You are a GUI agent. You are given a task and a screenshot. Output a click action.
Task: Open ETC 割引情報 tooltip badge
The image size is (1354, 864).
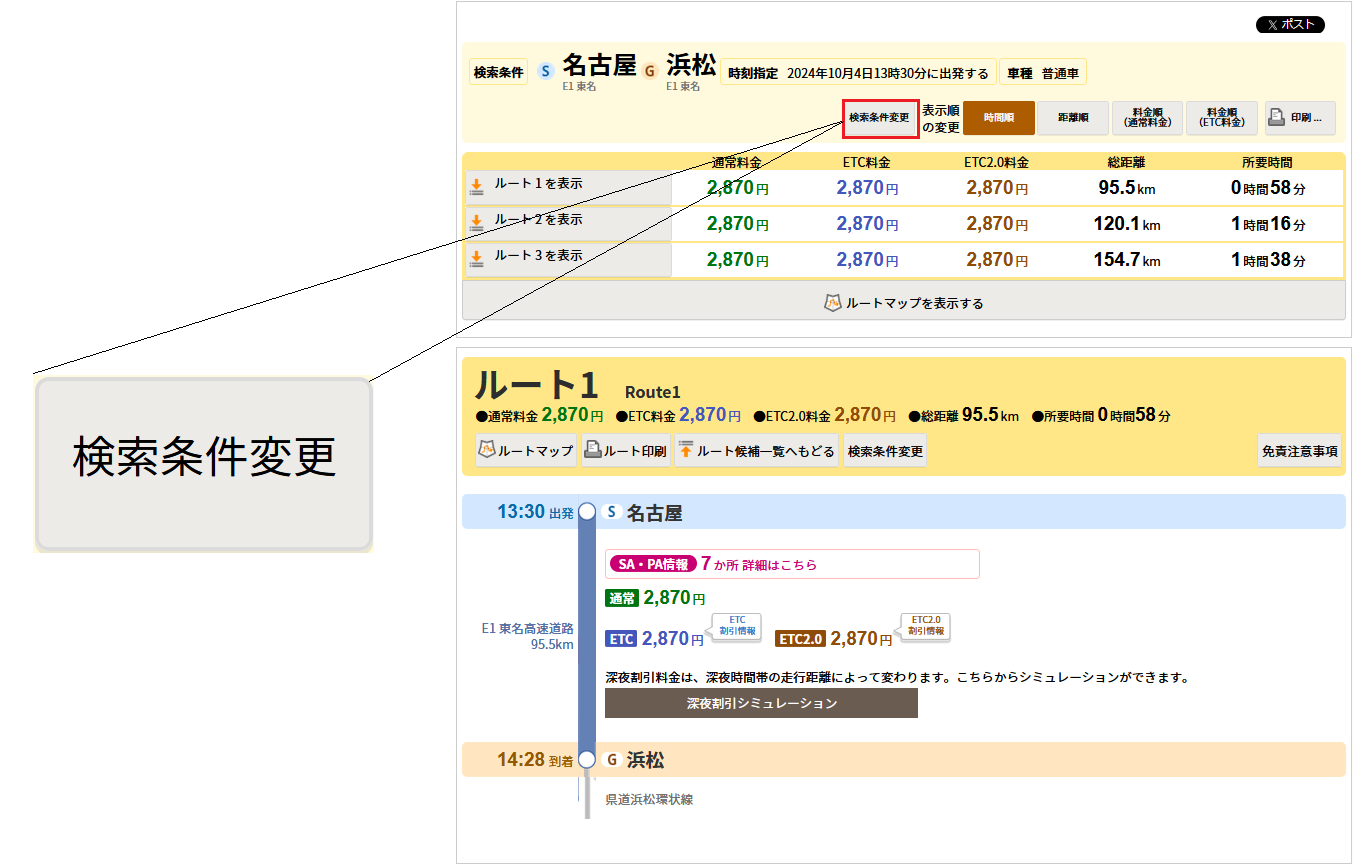[x=737, y=626]
